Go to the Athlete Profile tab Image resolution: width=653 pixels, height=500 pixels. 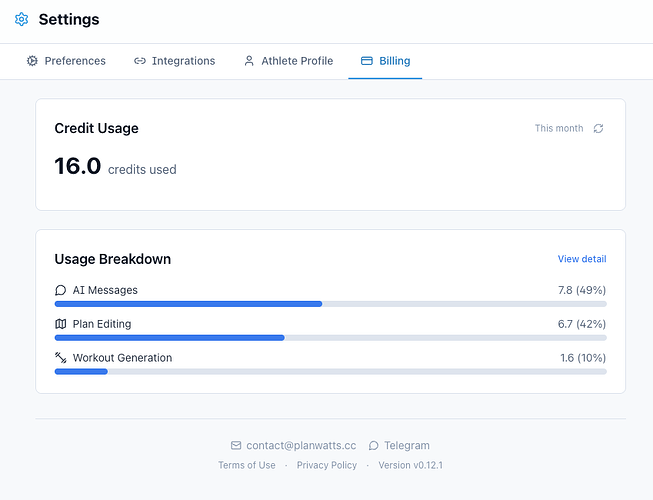(288, 61)
